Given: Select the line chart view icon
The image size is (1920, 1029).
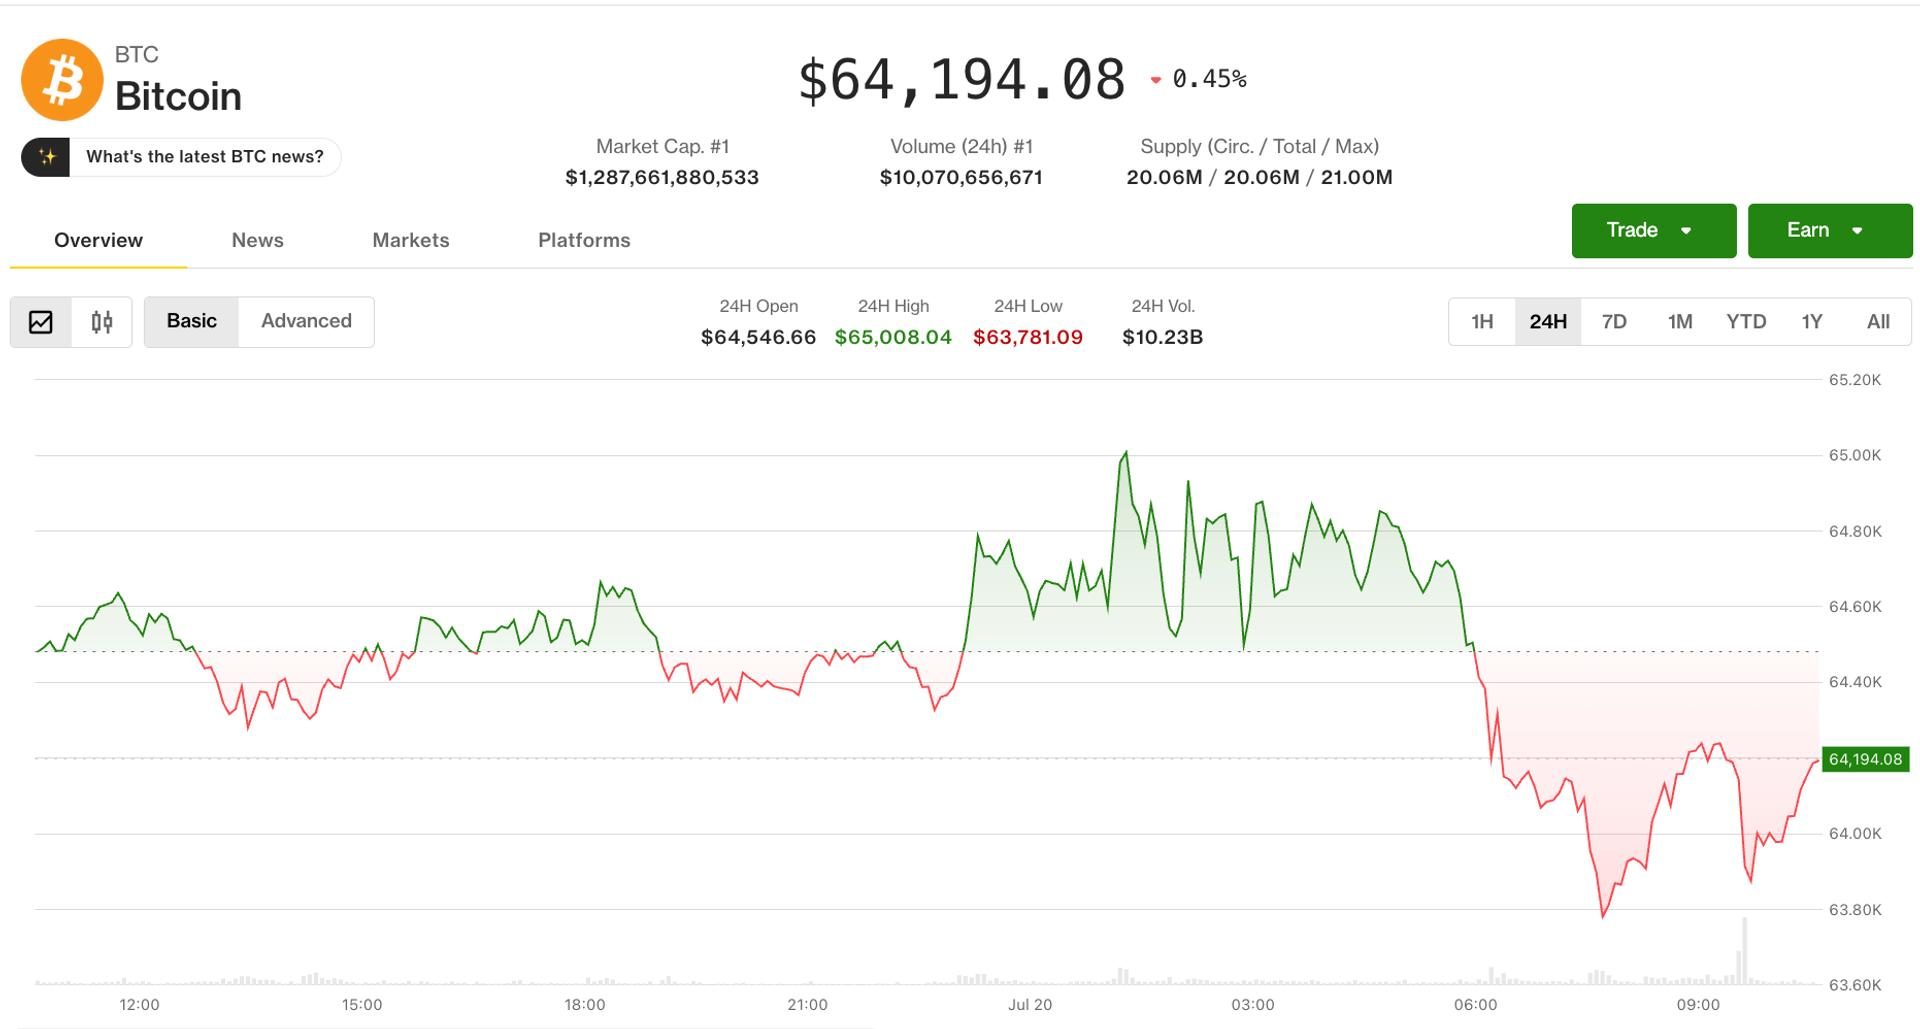Looking at the screenshot, I should pos(41,322).
